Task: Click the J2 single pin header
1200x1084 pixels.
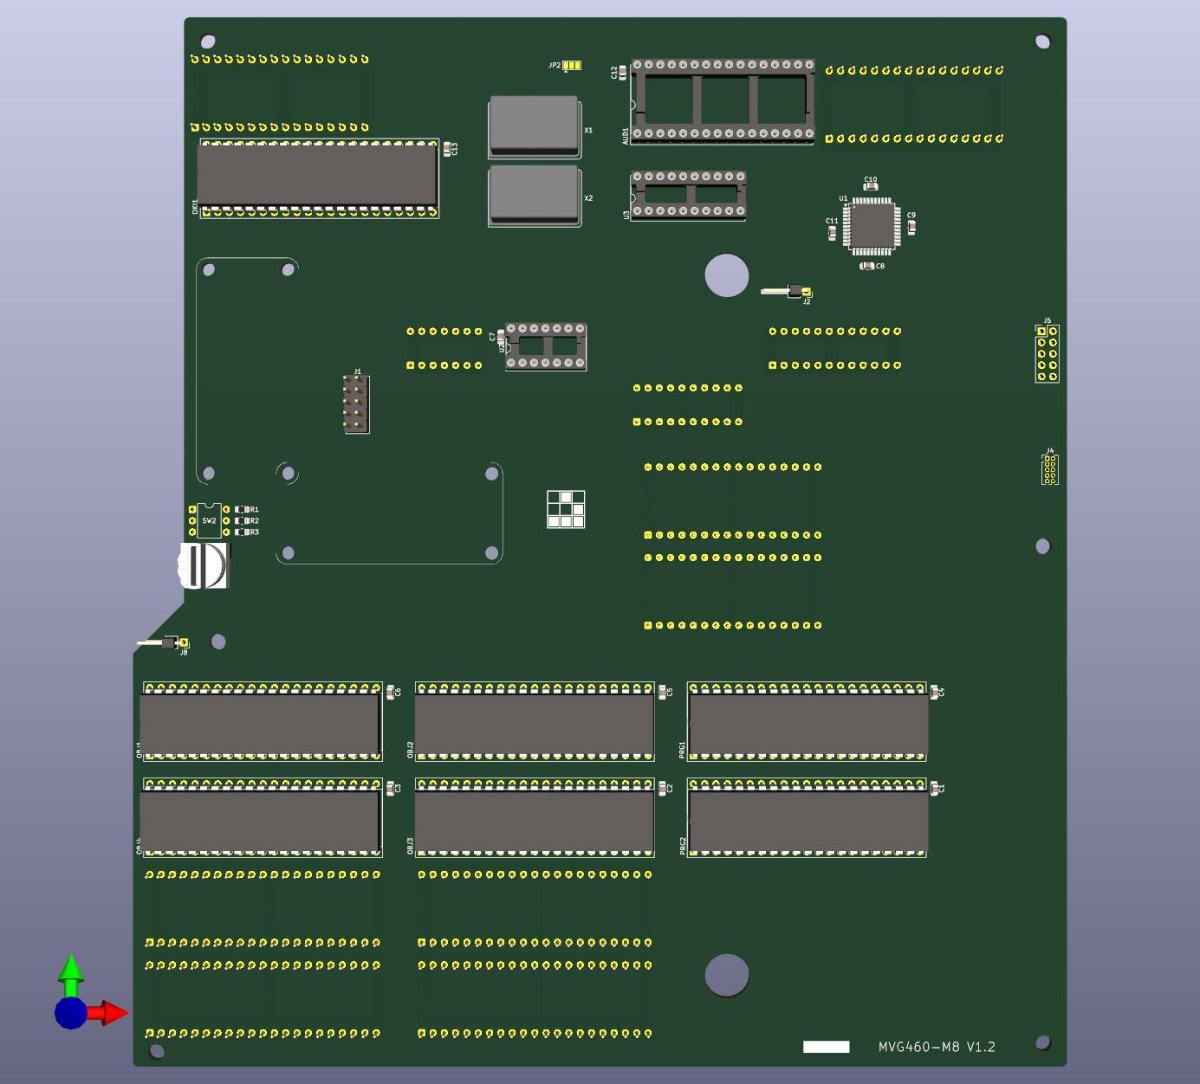Action: [x=786, y=291]
